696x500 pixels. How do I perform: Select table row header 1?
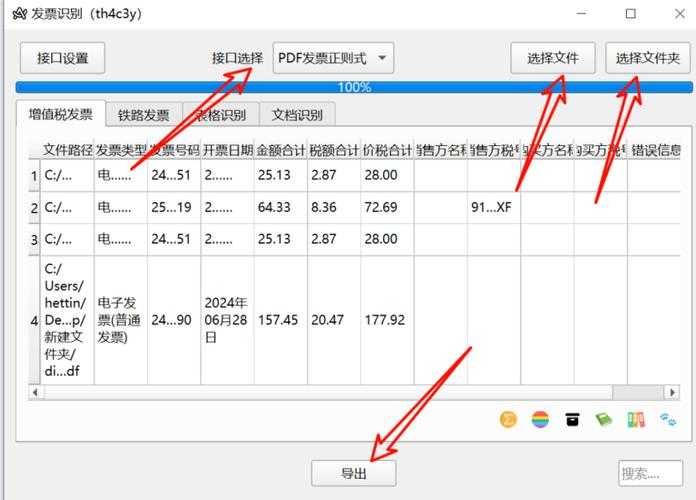(34, 176)
